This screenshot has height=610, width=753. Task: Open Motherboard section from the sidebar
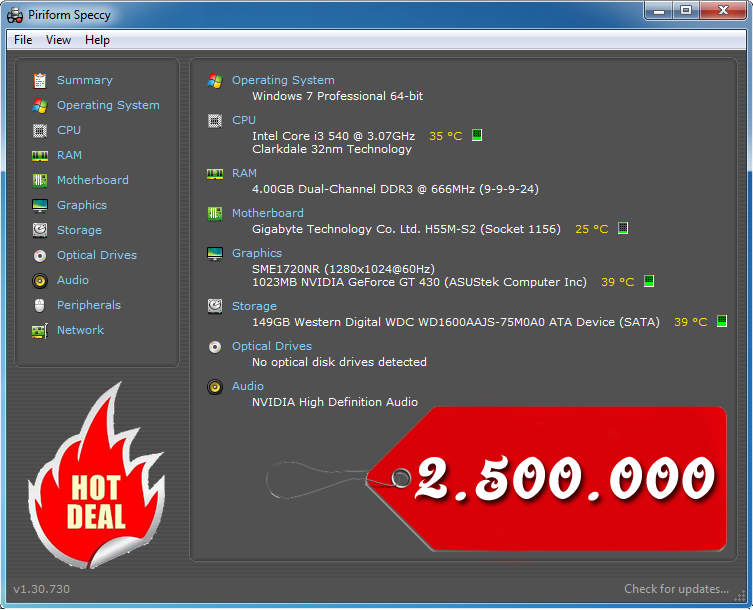[x=93, y=180]
